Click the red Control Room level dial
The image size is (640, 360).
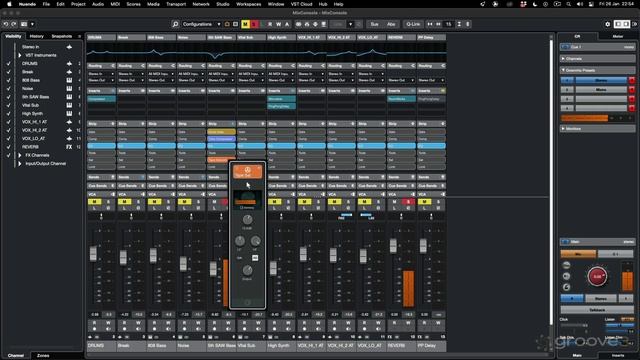tap(597, 276)
